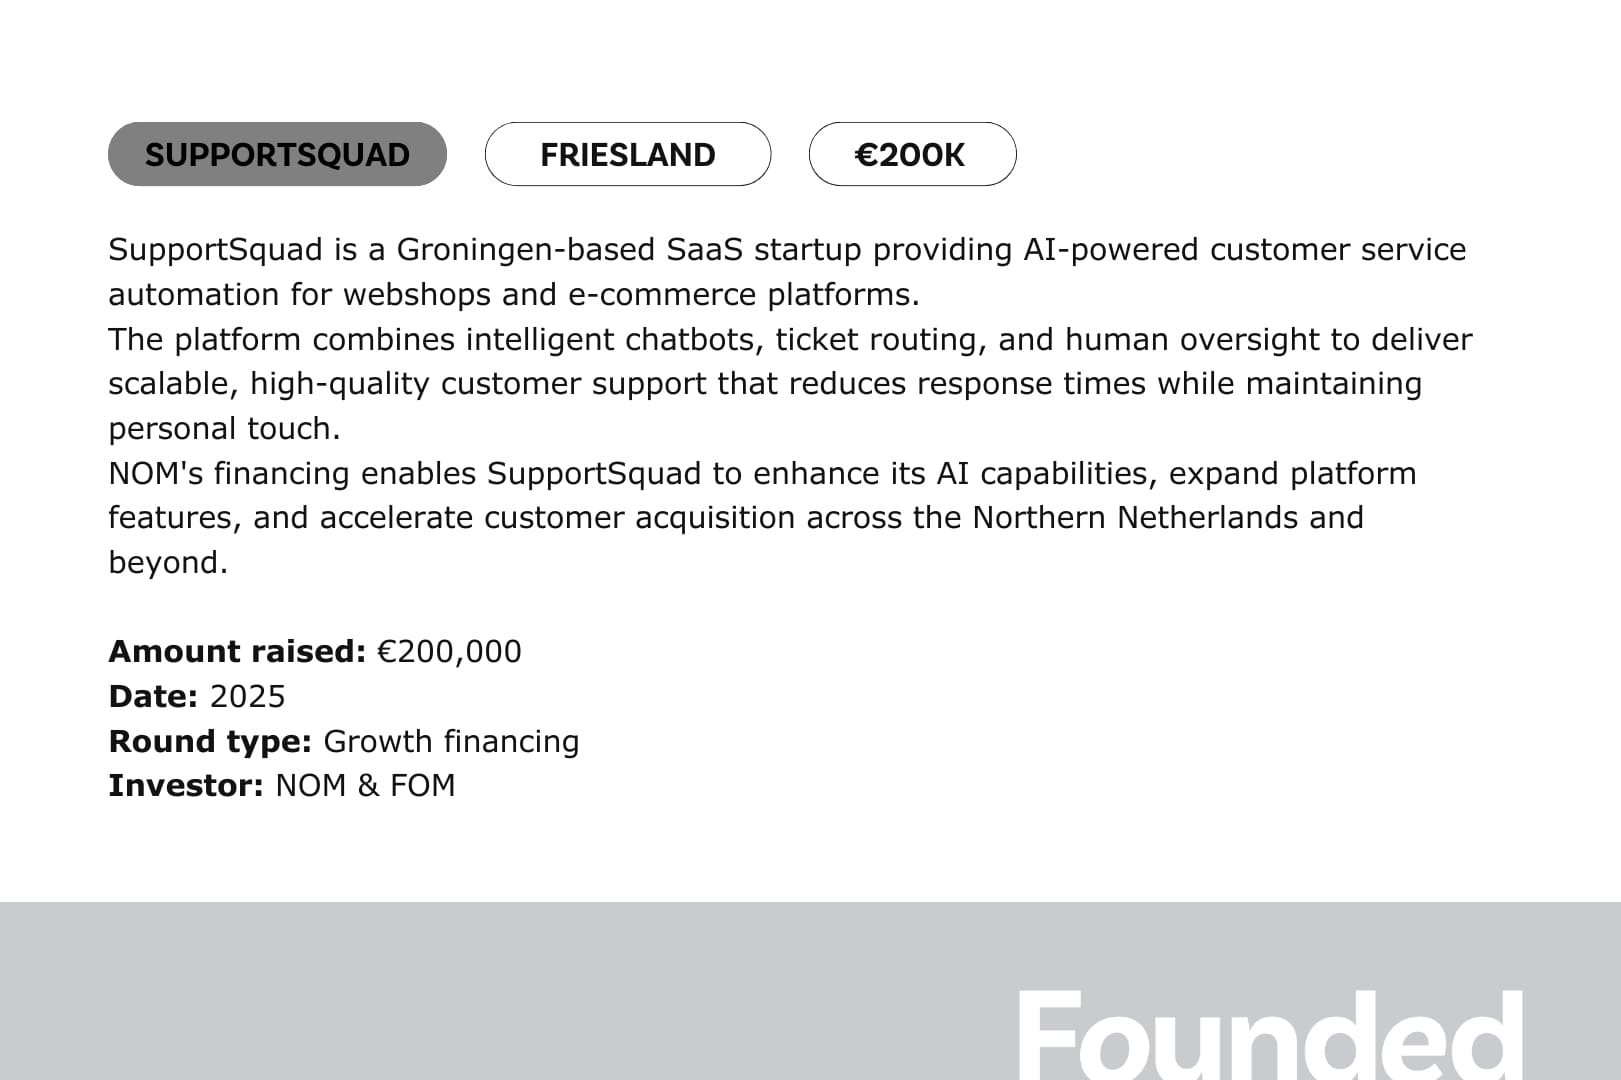
Task: Select the €200,000 amount value
Action: point(449,651)
